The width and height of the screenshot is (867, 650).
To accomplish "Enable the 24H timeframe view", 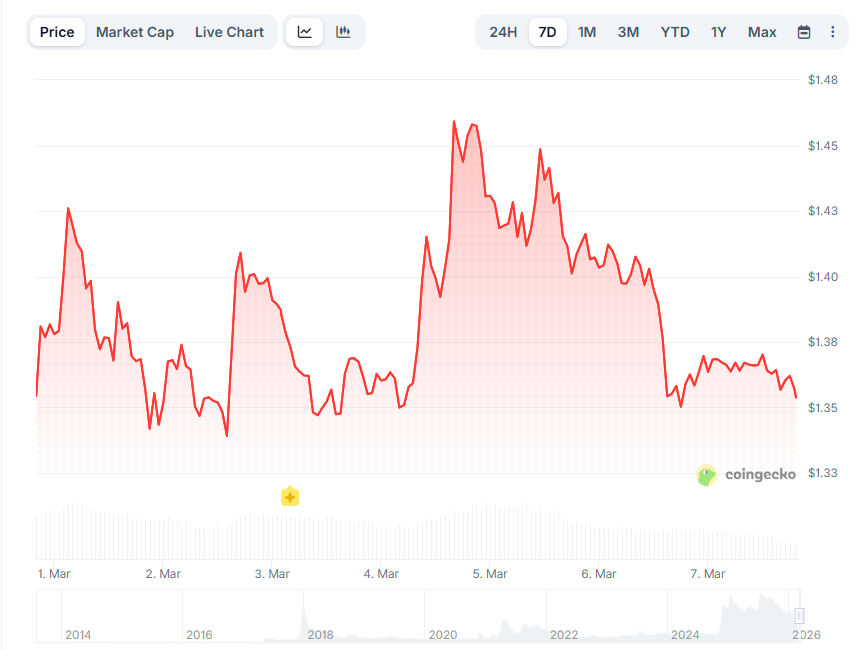I will click(501, 32).
